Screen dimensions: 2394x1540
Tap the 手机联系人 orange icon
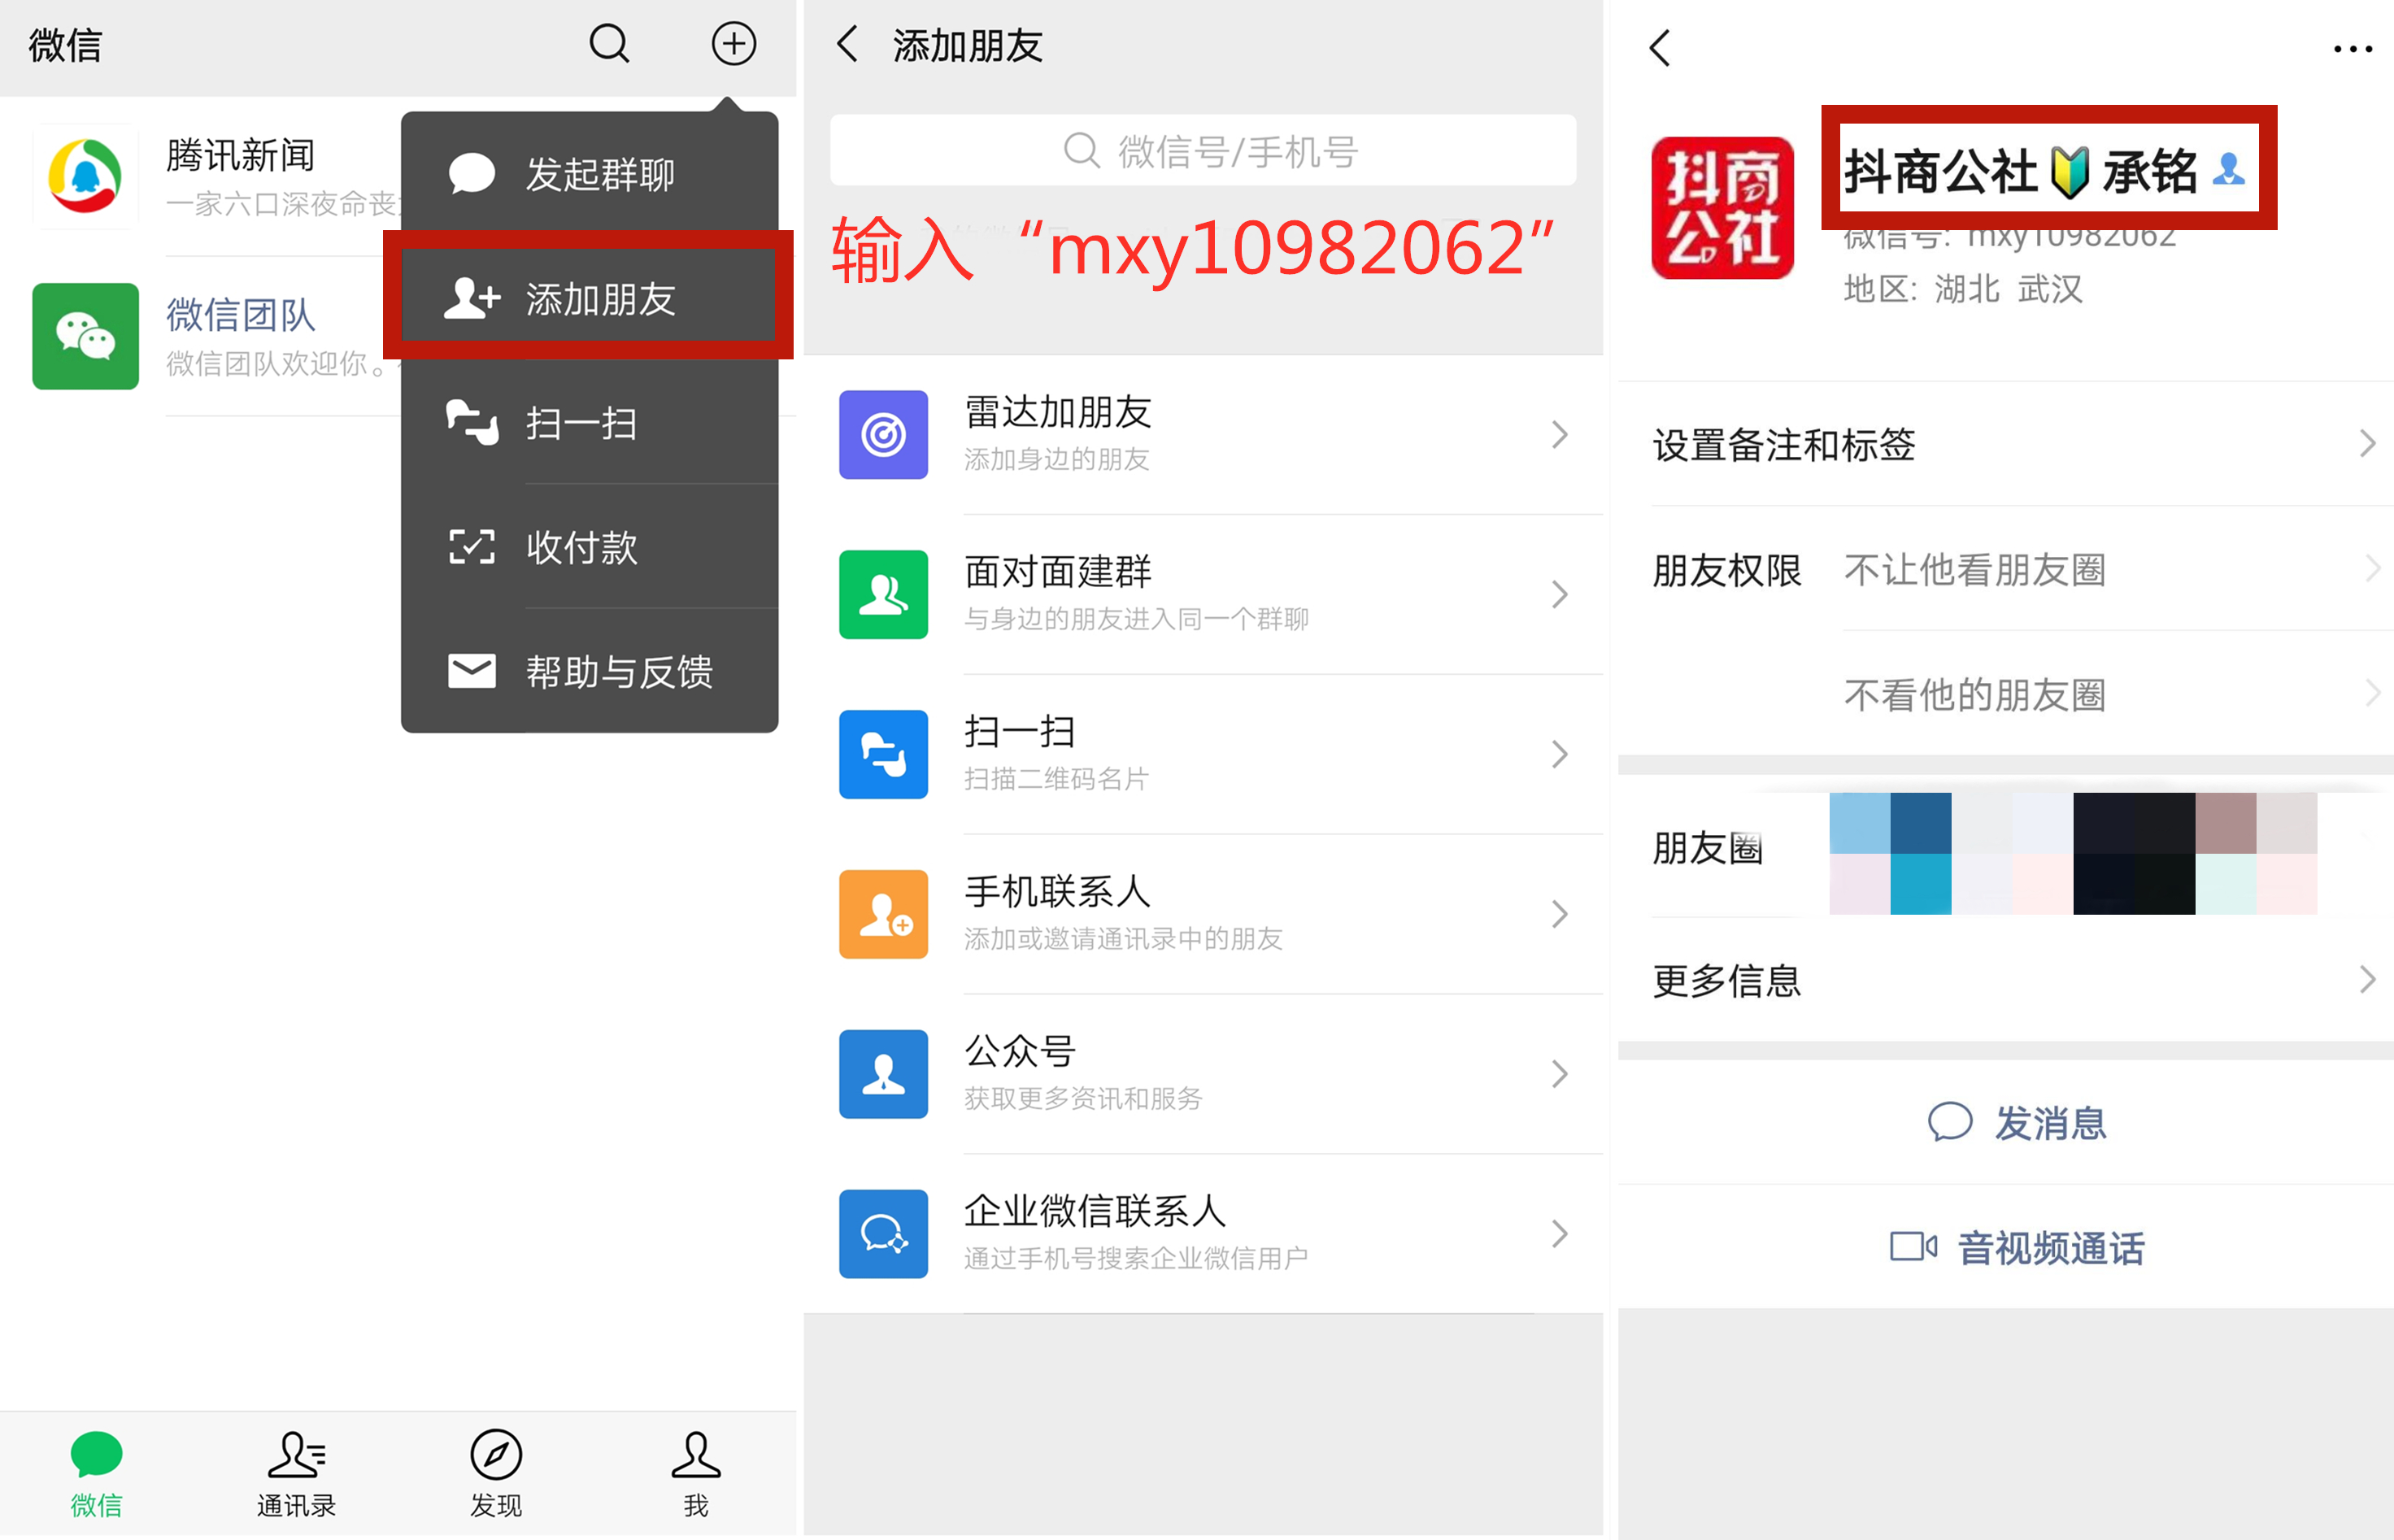(x=883, y=914)
